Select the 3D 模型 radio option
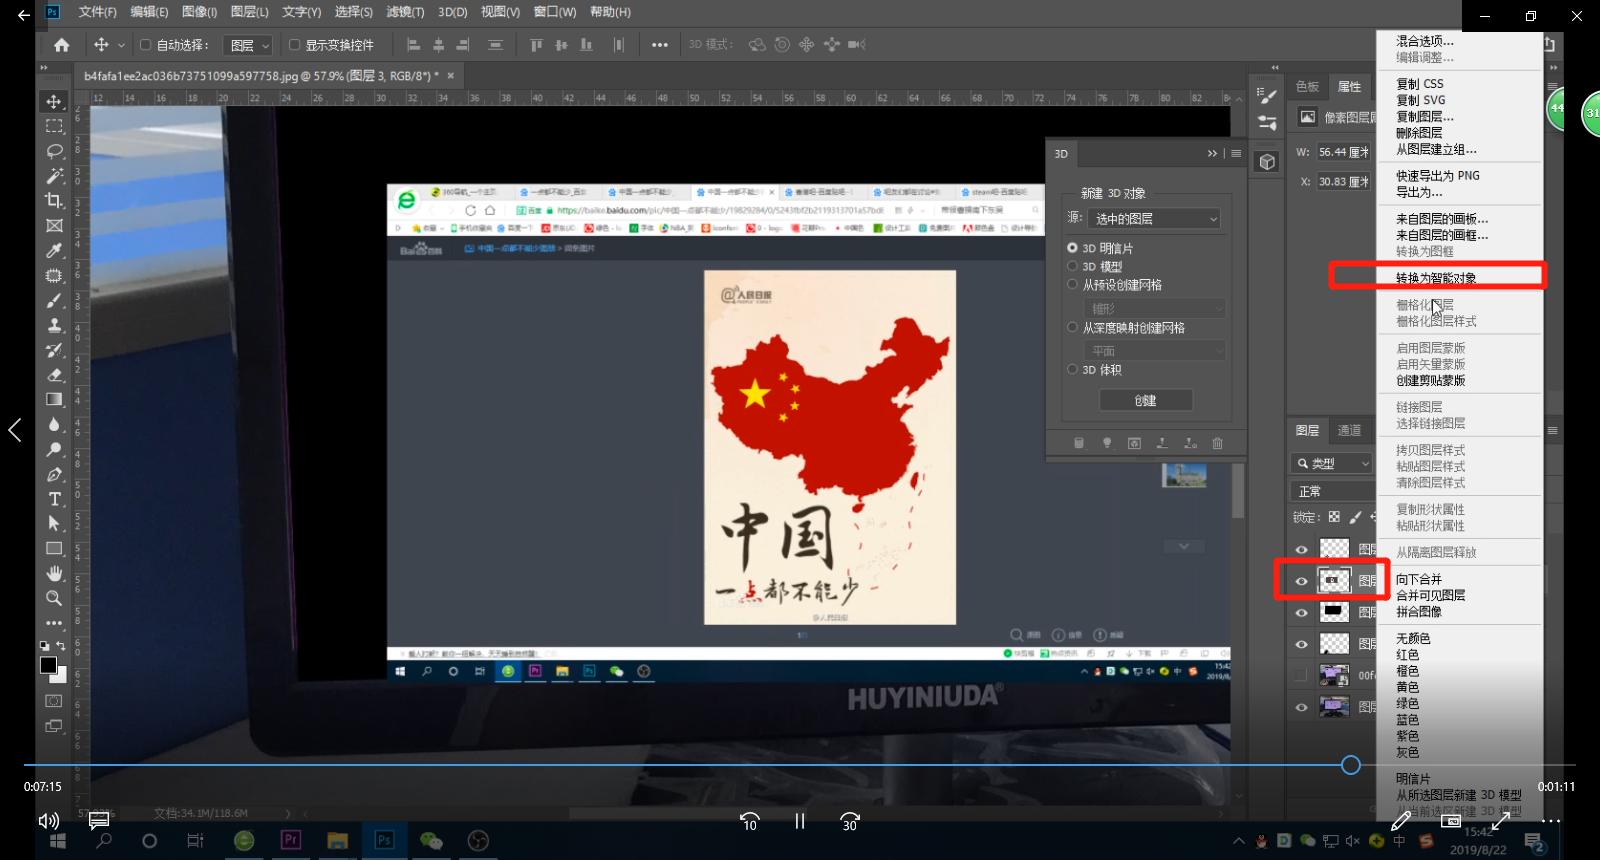The width and height of the screenshot is (1600, 860). click(1072, 266)
